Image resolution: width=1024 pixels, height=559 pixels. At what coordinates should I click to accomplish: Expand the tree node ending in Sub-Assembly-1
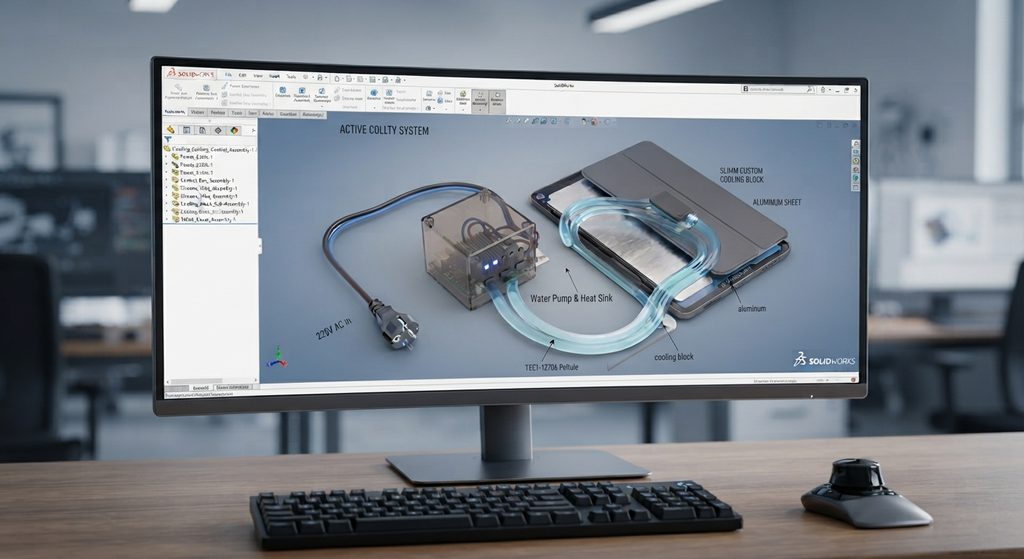coord(167,204)
